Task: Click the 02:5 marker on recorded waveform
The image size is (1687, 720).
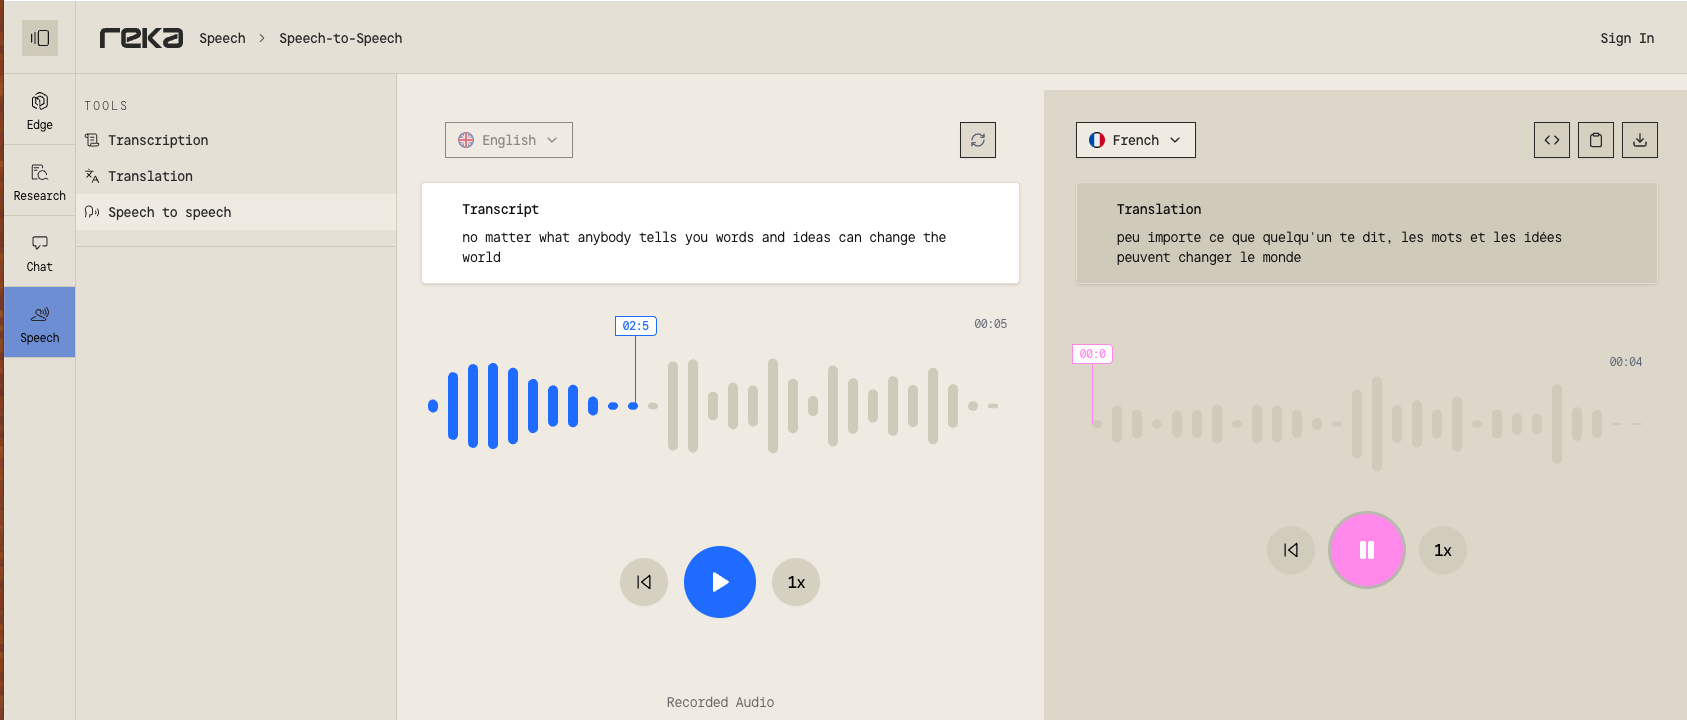Action: [x=635, y=326]
